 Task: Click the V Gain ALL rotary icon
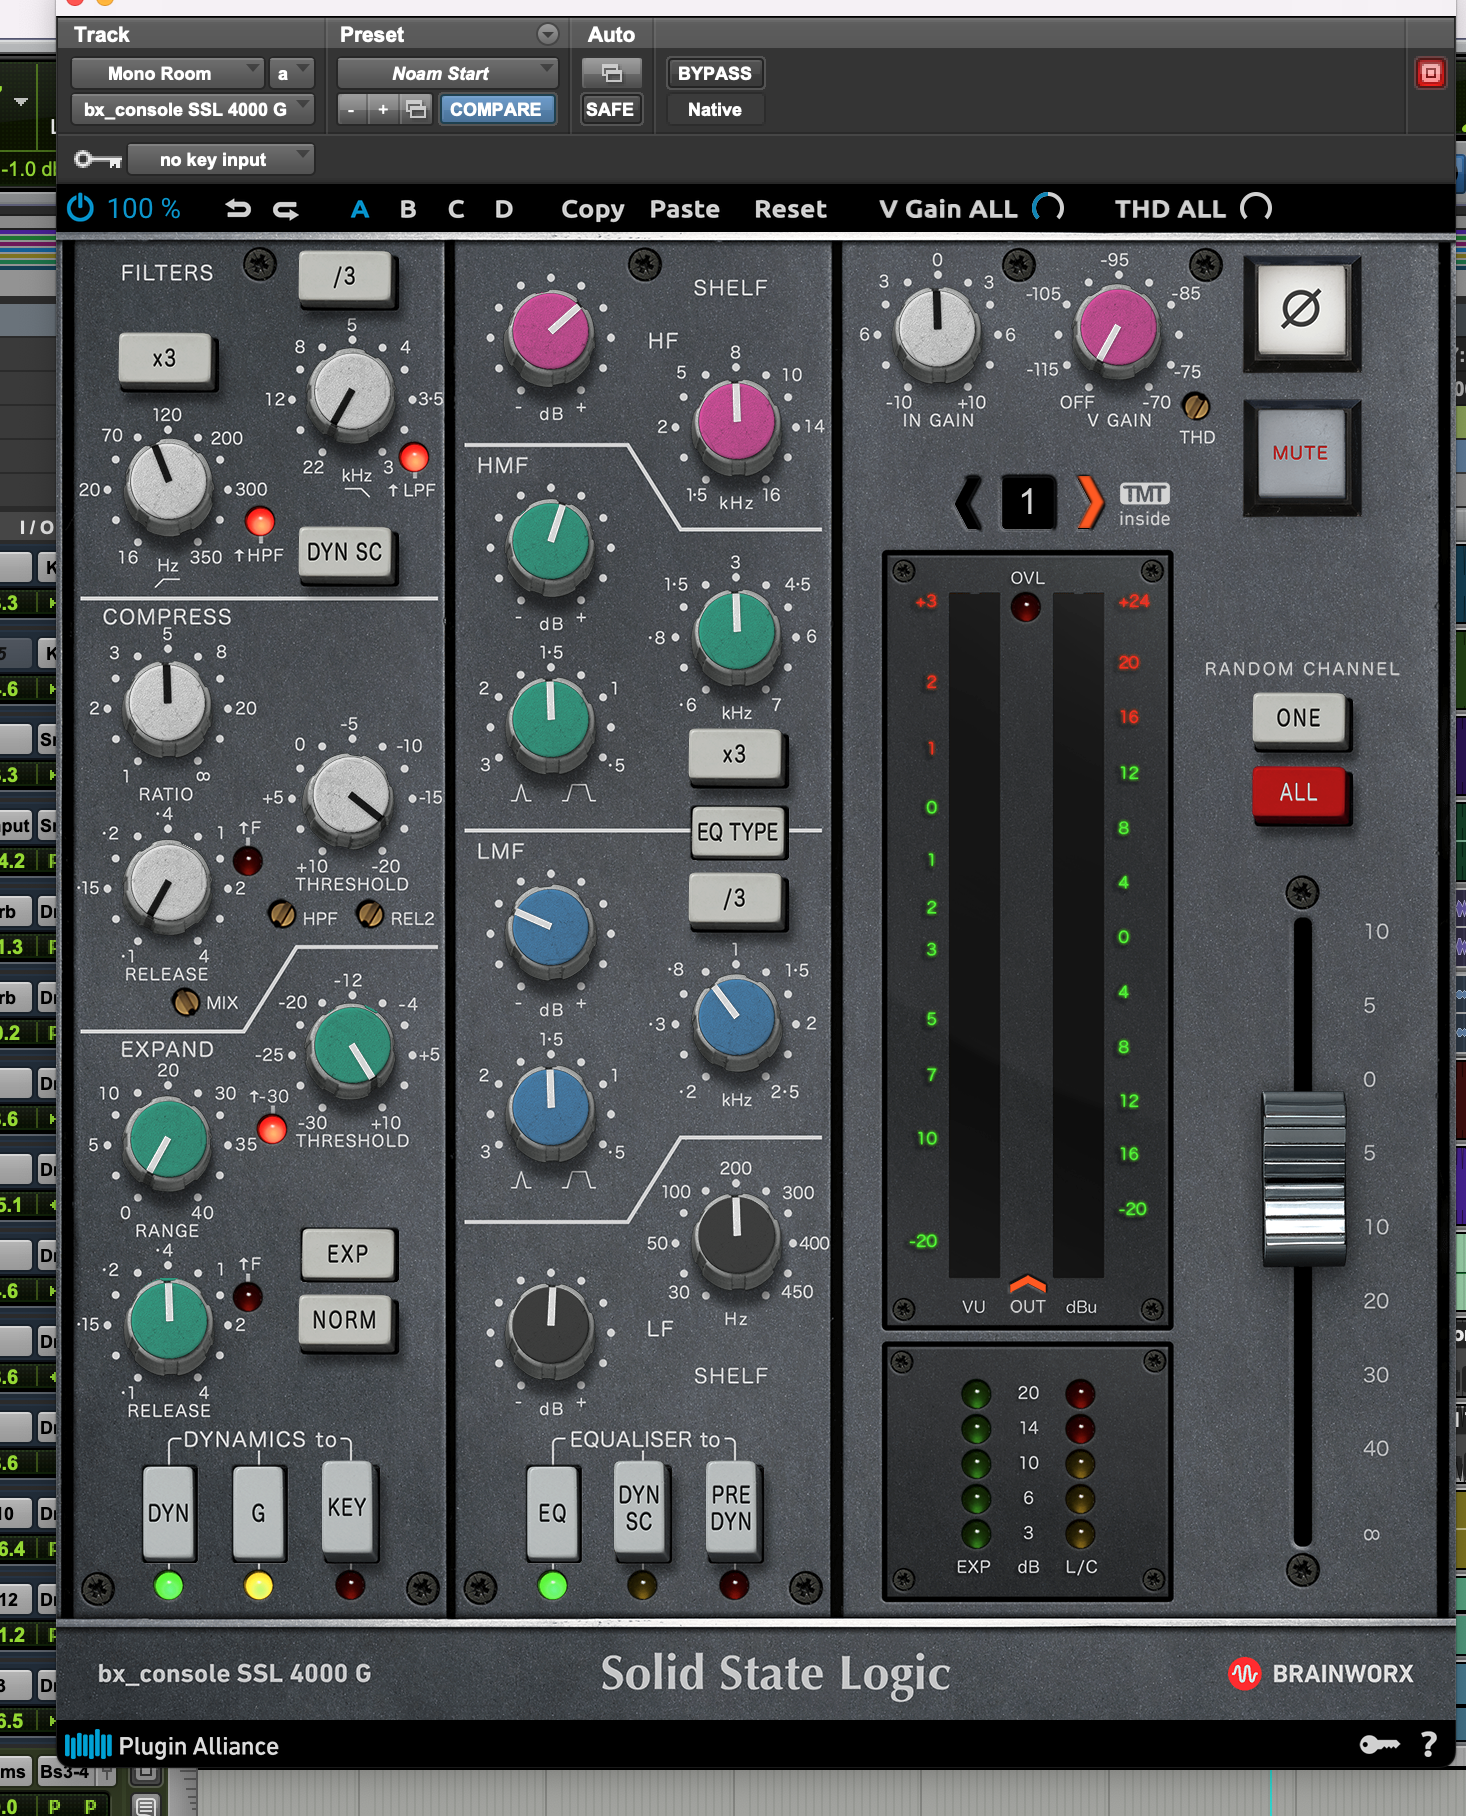click(1048, 208)
